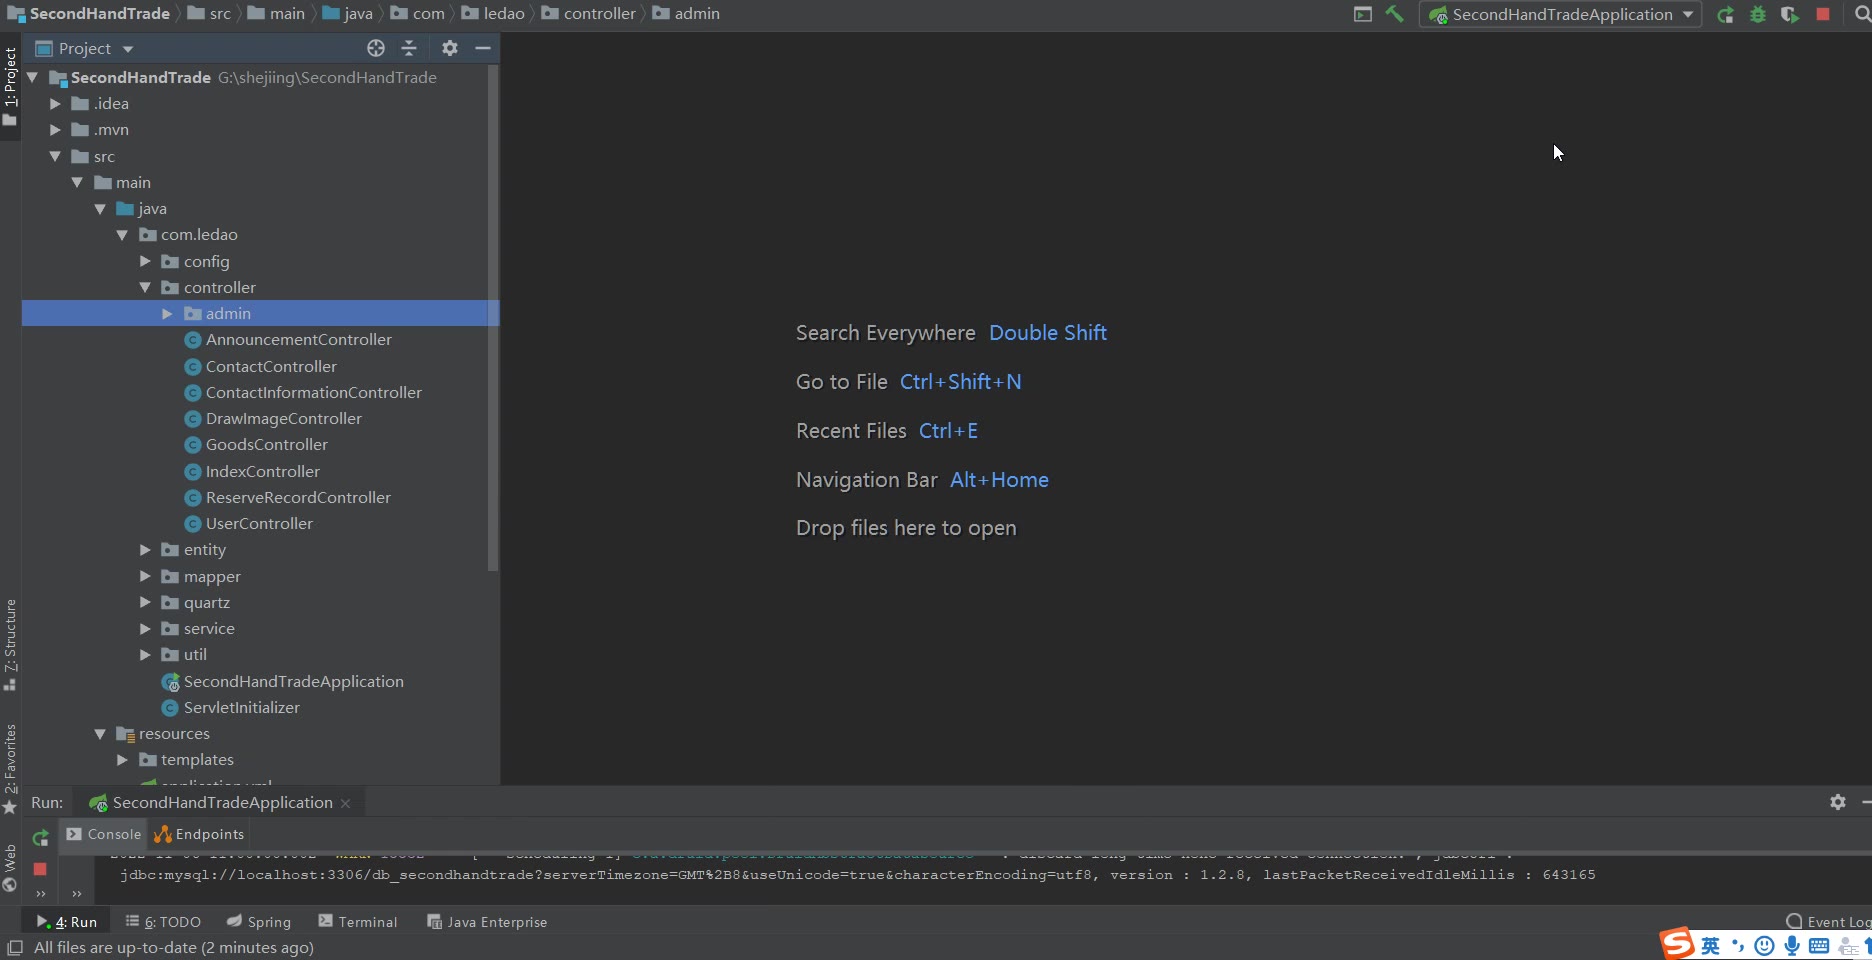Screen dimensions: 1872x960
Task: Rerun the app from Run panel sidebar
Action: click(x=40, y=838)
